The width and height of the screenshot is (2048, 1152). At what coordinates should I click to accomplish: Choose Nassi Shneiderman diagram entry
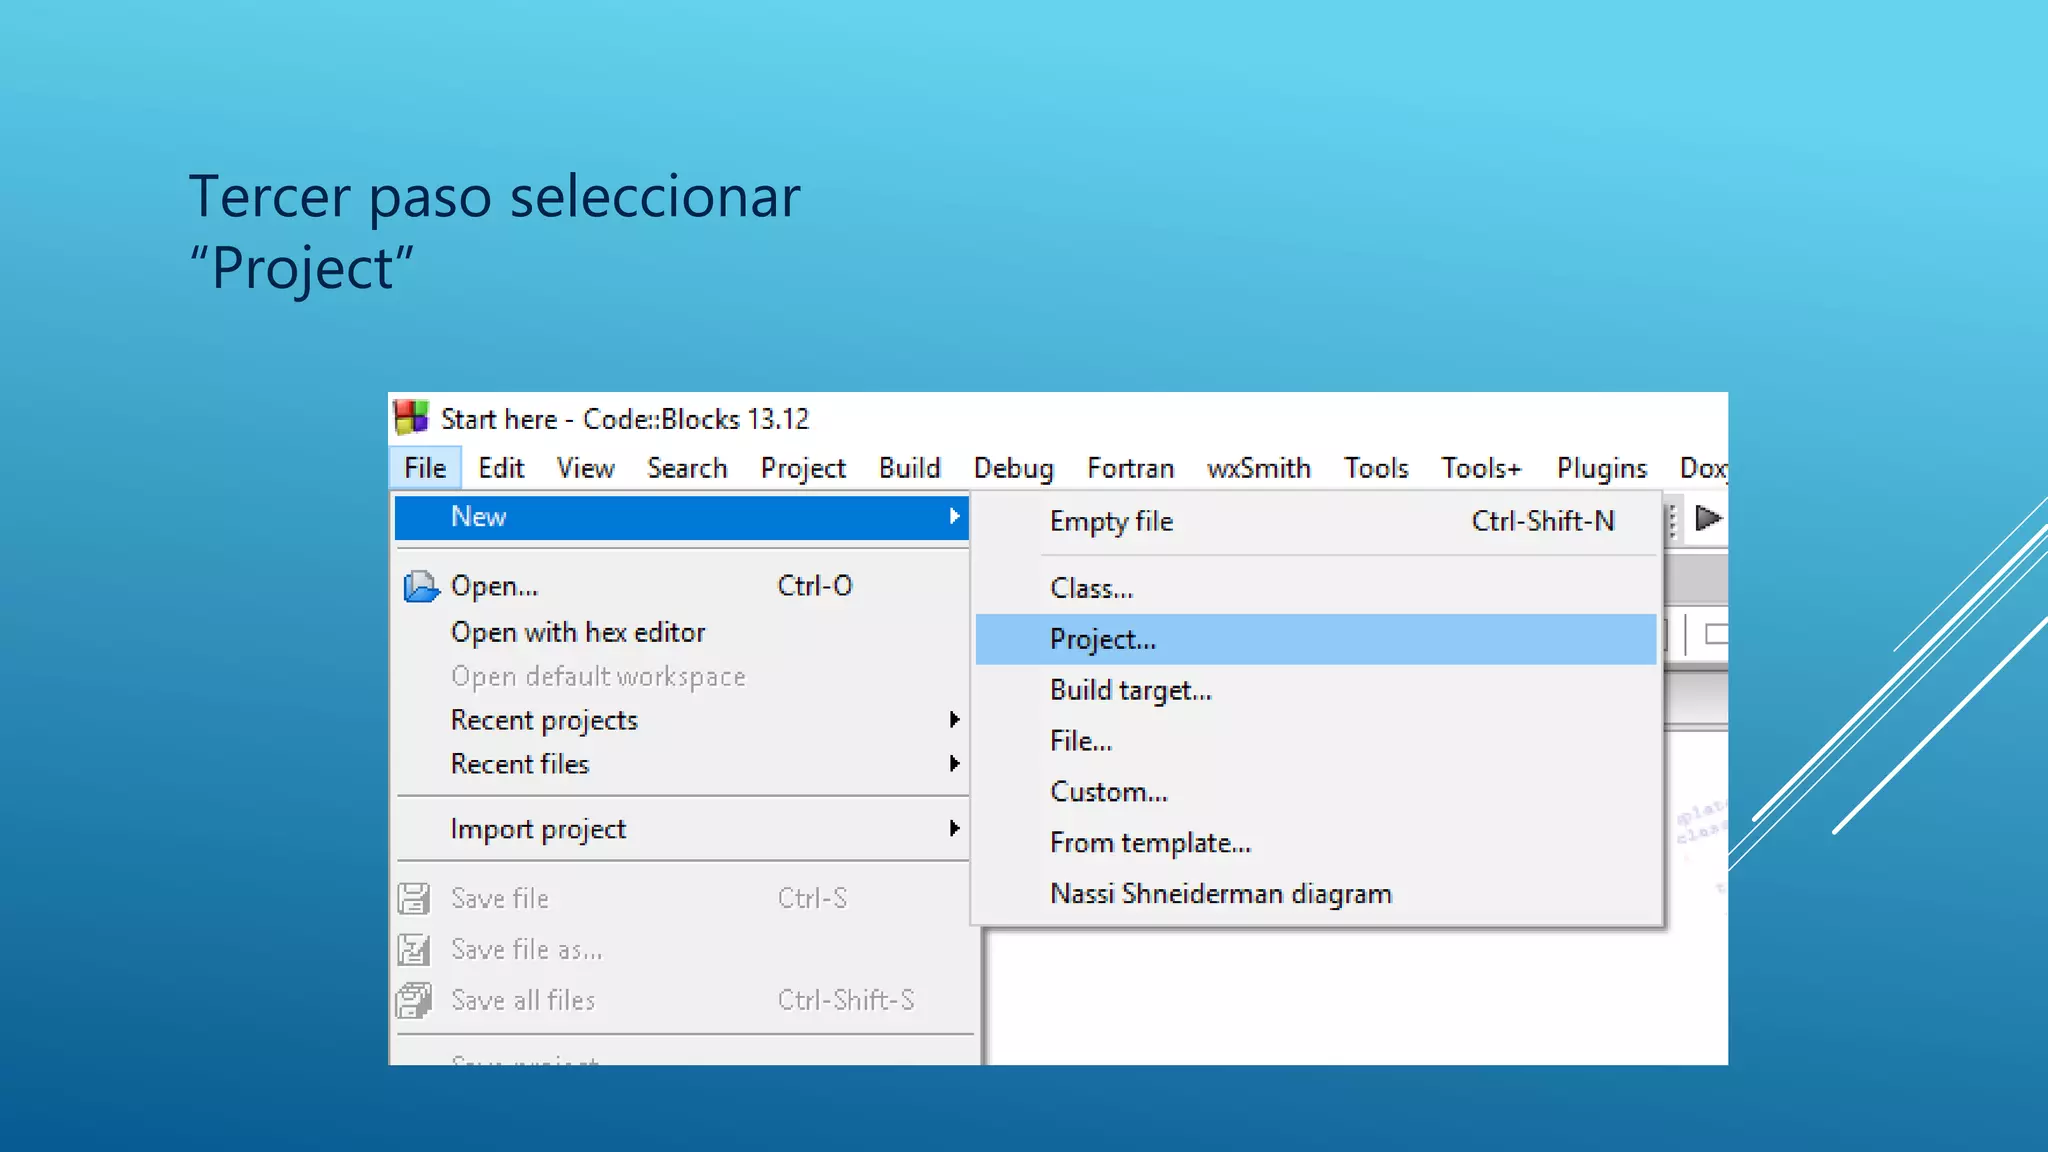coord(1316,893)
